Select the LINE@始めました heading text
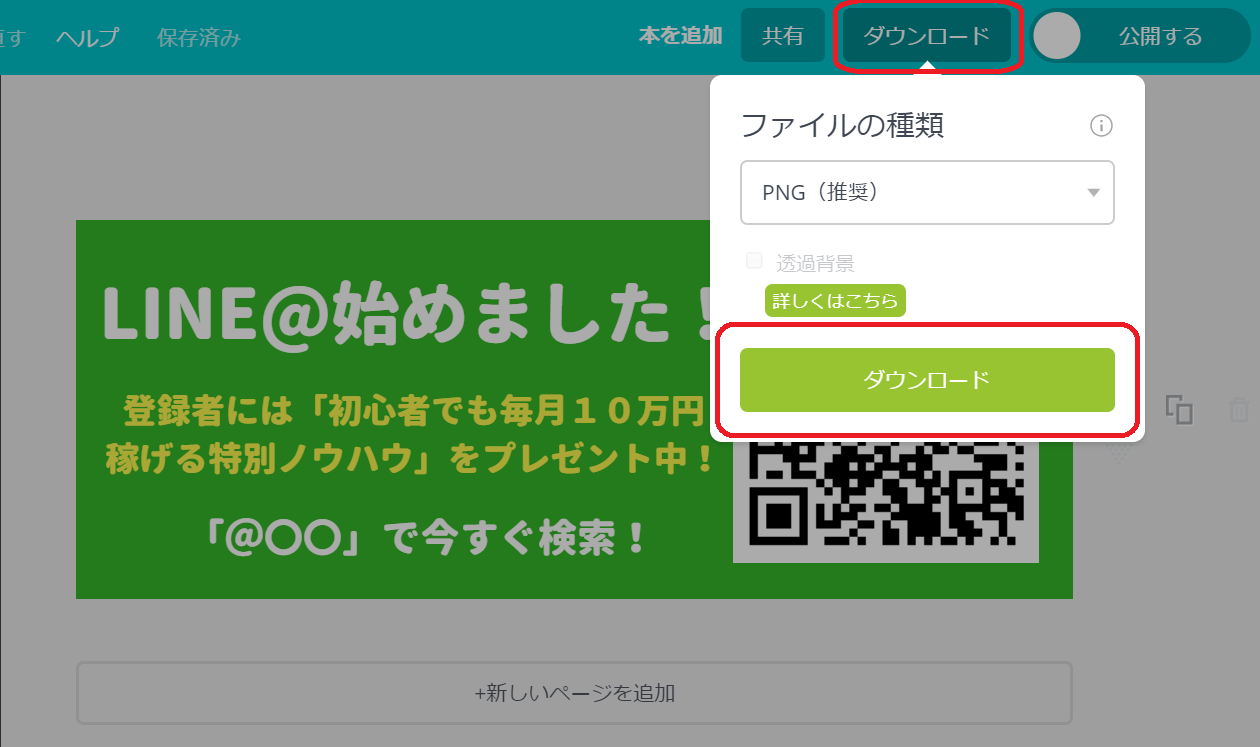The image size is (1260, 747). (407, 313)
